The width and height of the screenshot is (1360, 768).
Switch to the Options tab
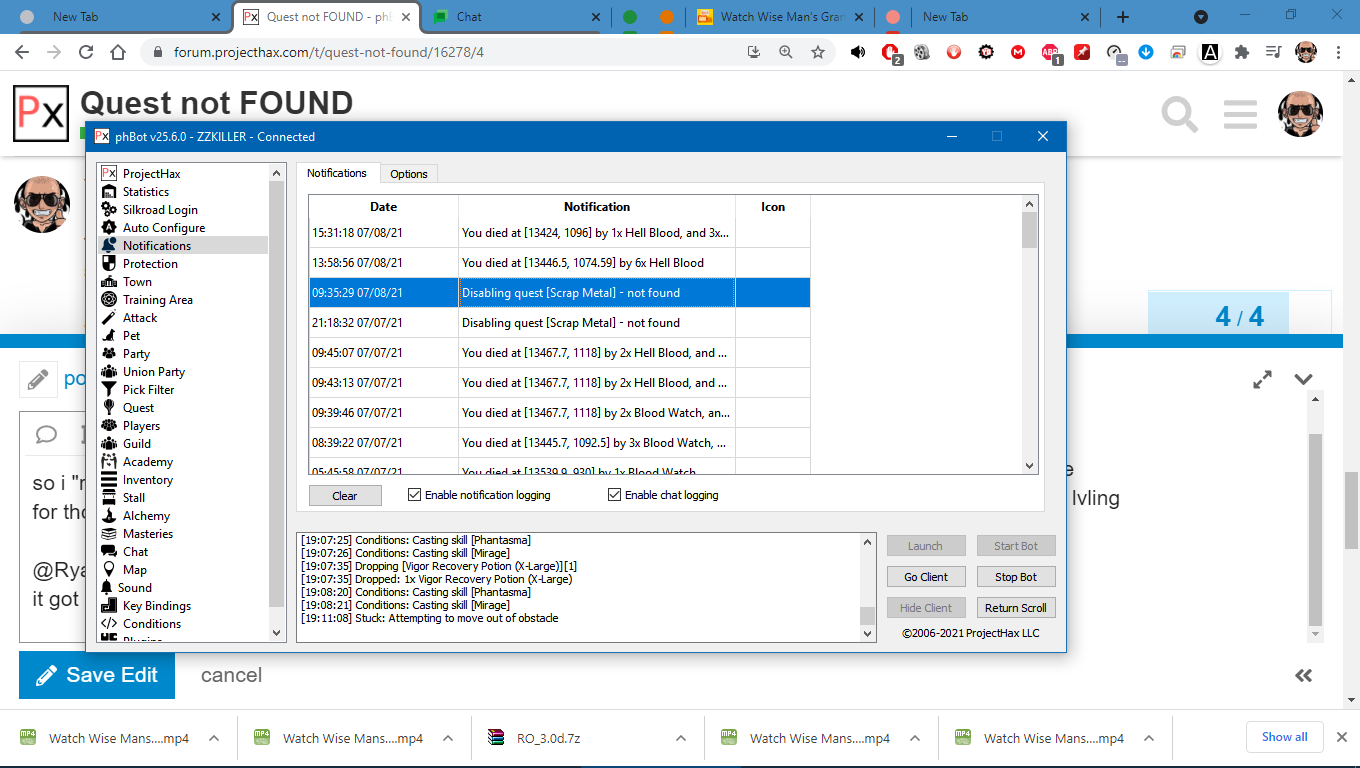(x=408, y=174)
